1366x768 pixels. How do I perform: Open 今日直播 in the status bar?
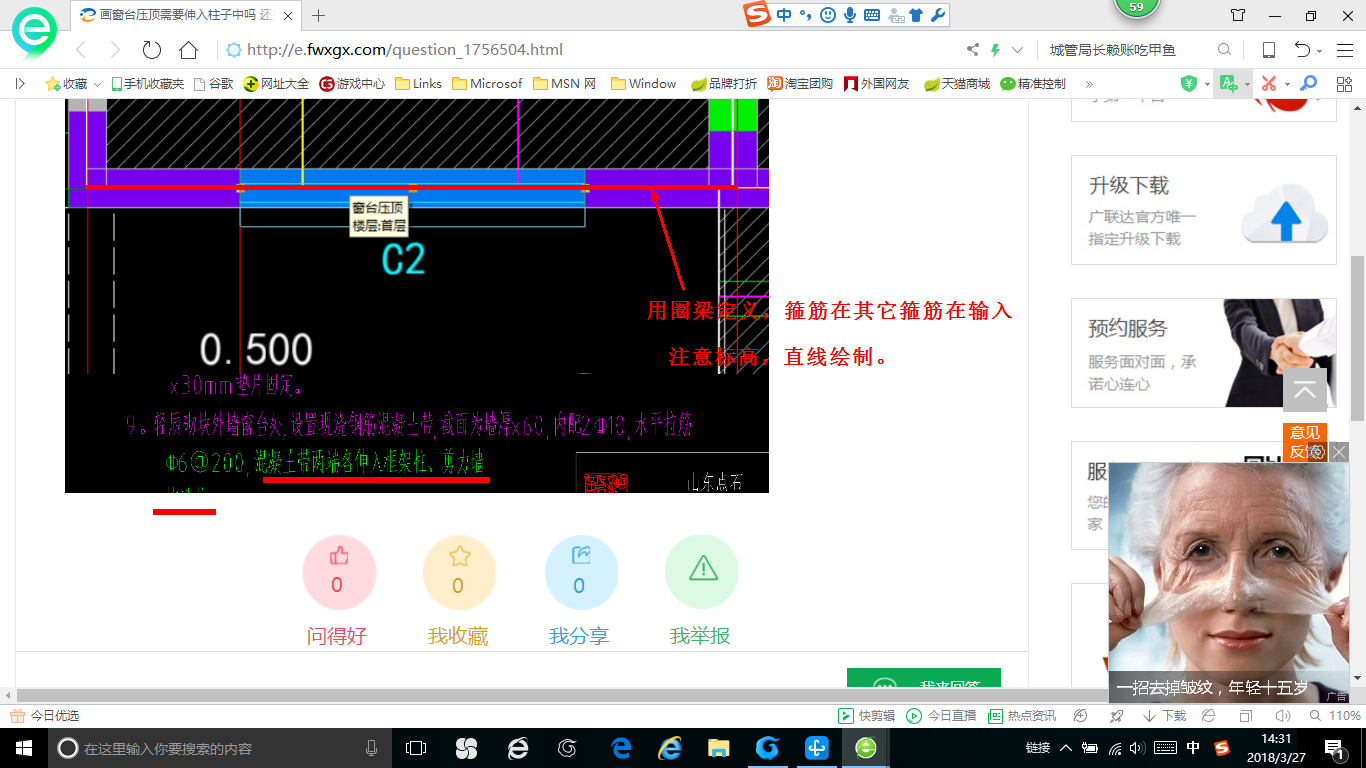[x=941, y=716]
